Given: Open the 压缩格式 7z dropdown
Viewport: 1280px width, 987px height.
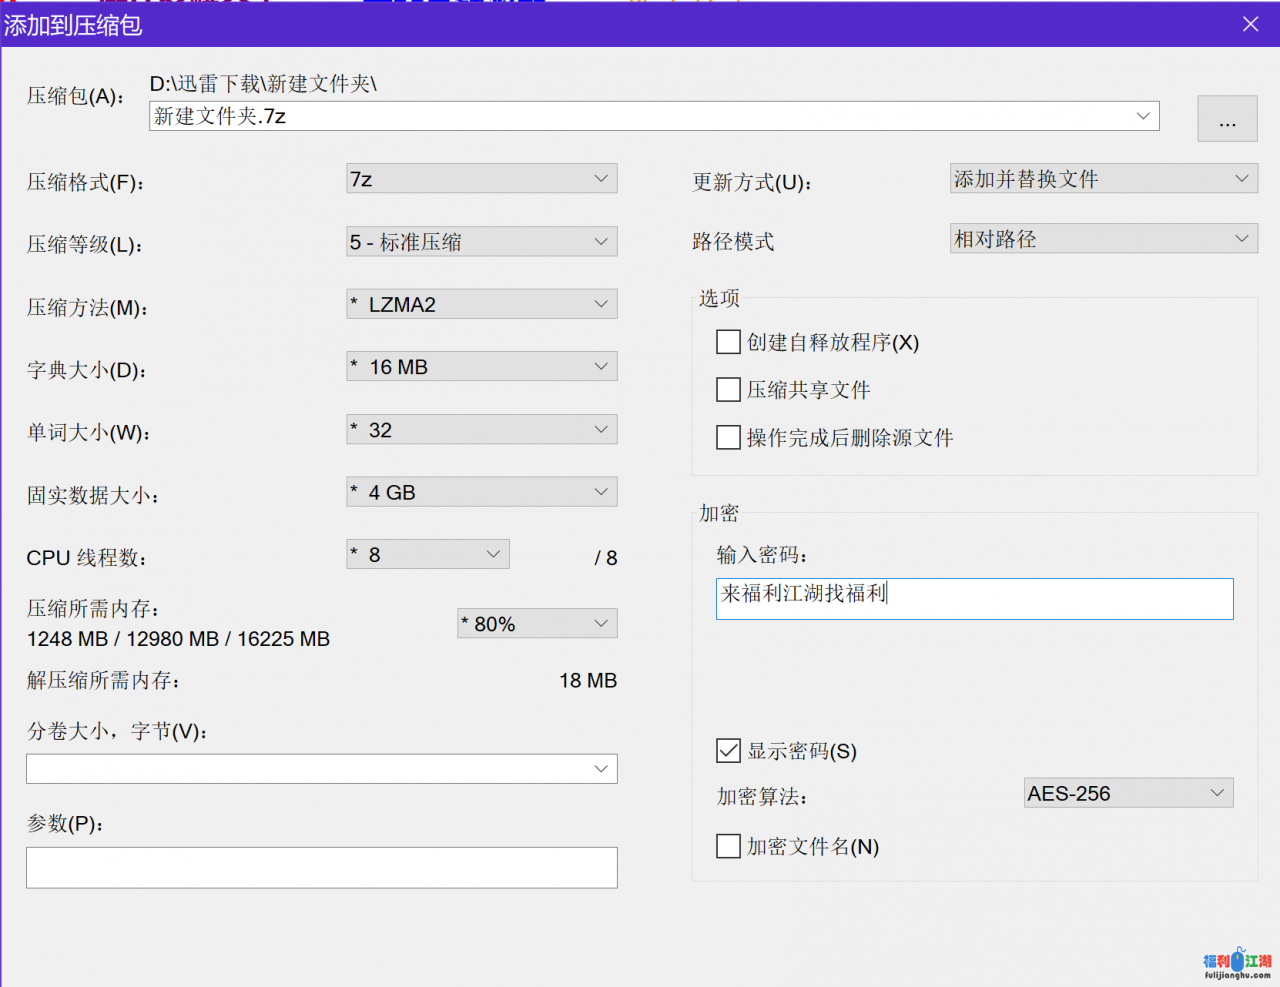Looking at the screenshot, I should pyautogui.click(x=482, y=179).
